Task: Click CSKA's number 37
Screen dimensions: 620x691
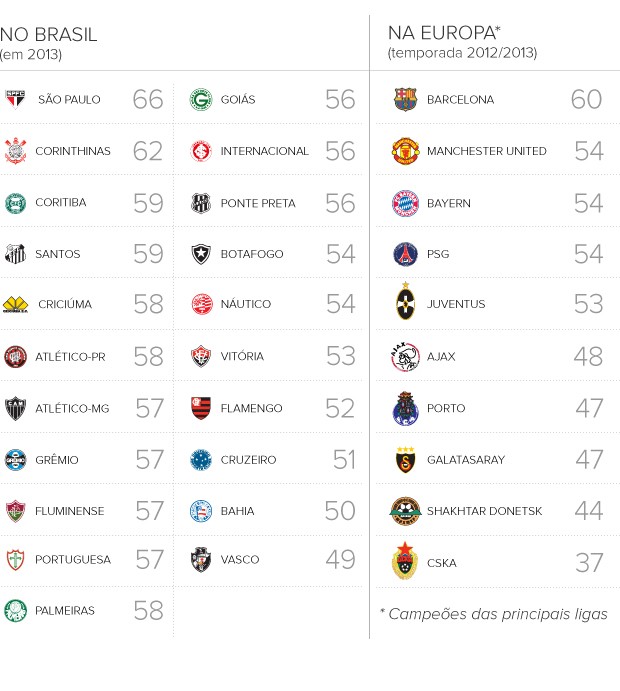Action: click(x=588, y=562)
